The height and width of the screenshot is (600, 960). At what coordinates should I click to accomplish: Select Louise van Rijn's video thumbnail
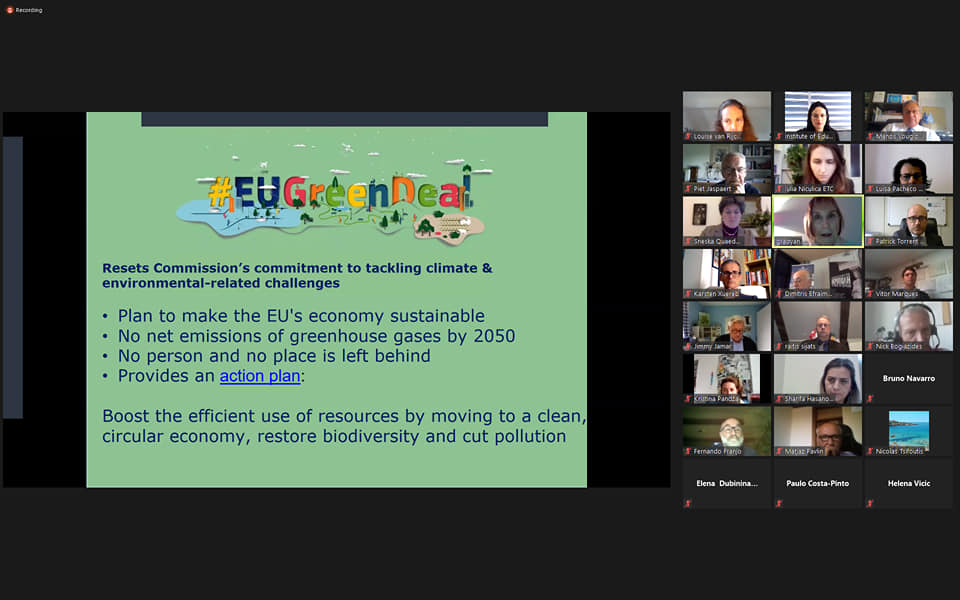726,115
